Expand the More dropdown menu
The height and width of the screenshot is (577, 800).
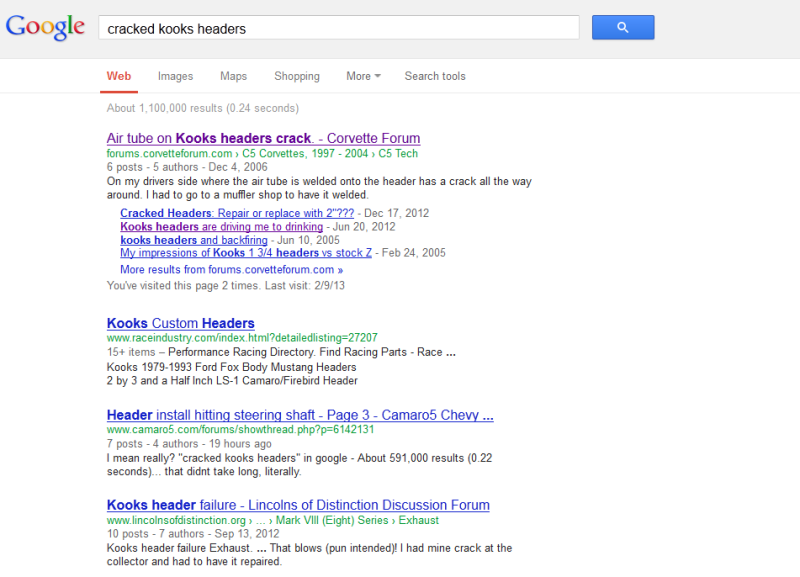pos(362,76)
